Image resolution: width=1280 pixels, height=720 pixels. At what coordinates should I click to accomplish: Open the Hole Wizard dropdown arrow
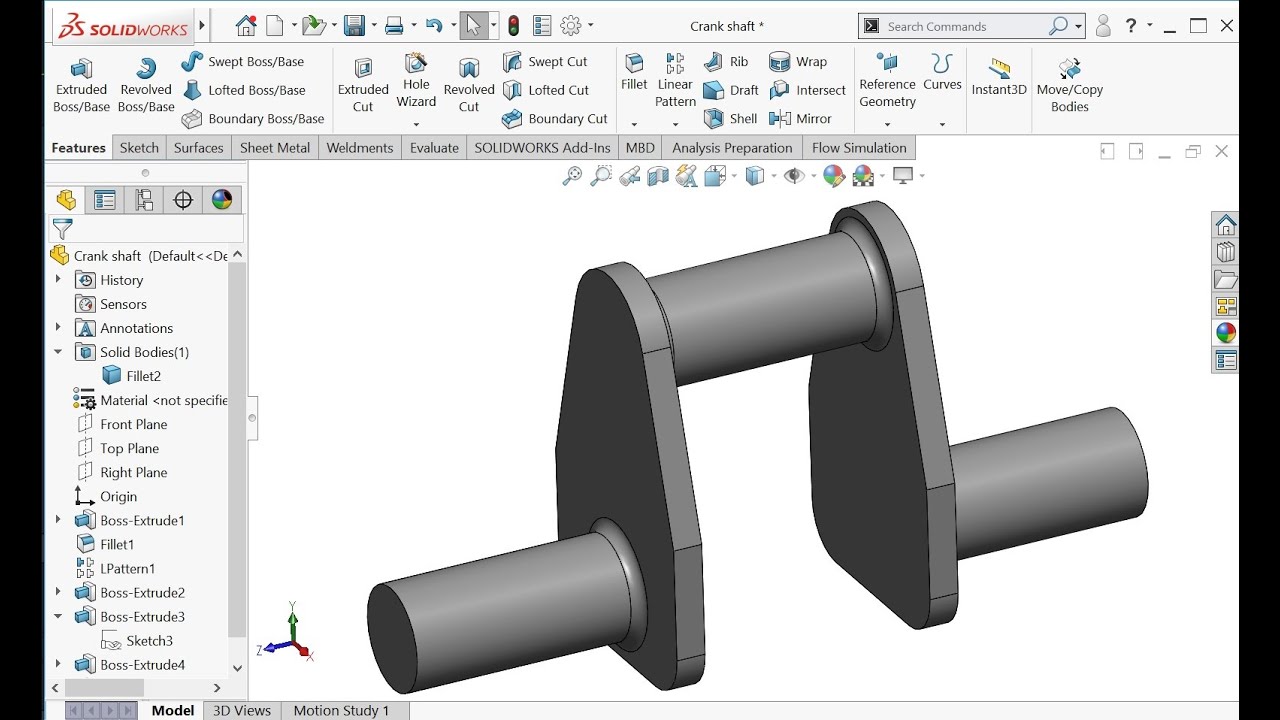pyautogui.click(x=416, y=125)
